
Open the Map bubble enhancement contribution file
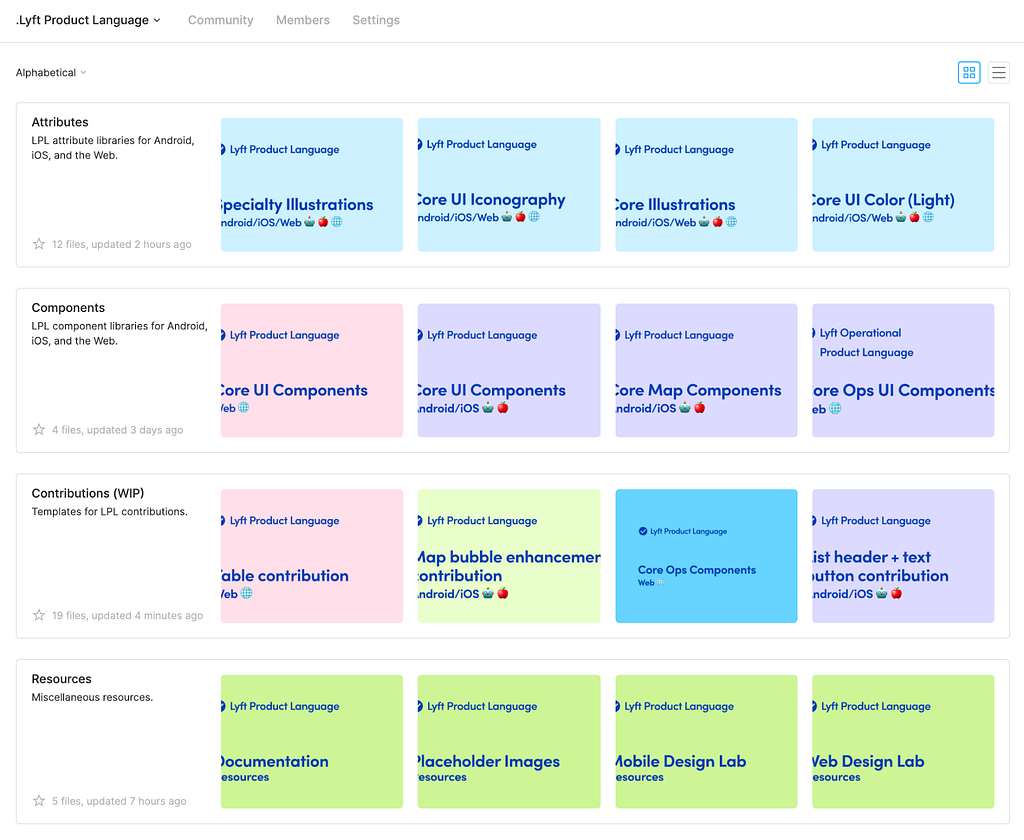[509, 556]
